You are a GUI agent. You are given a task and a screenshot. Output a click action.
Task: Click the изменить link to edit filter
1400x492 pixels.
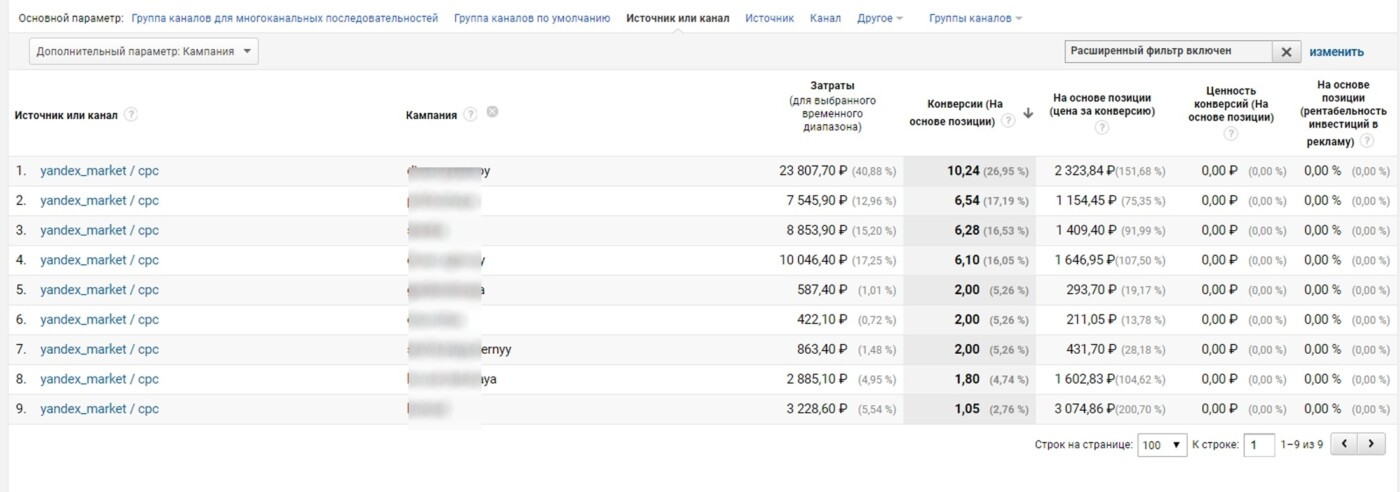(x=1336, y=52)
